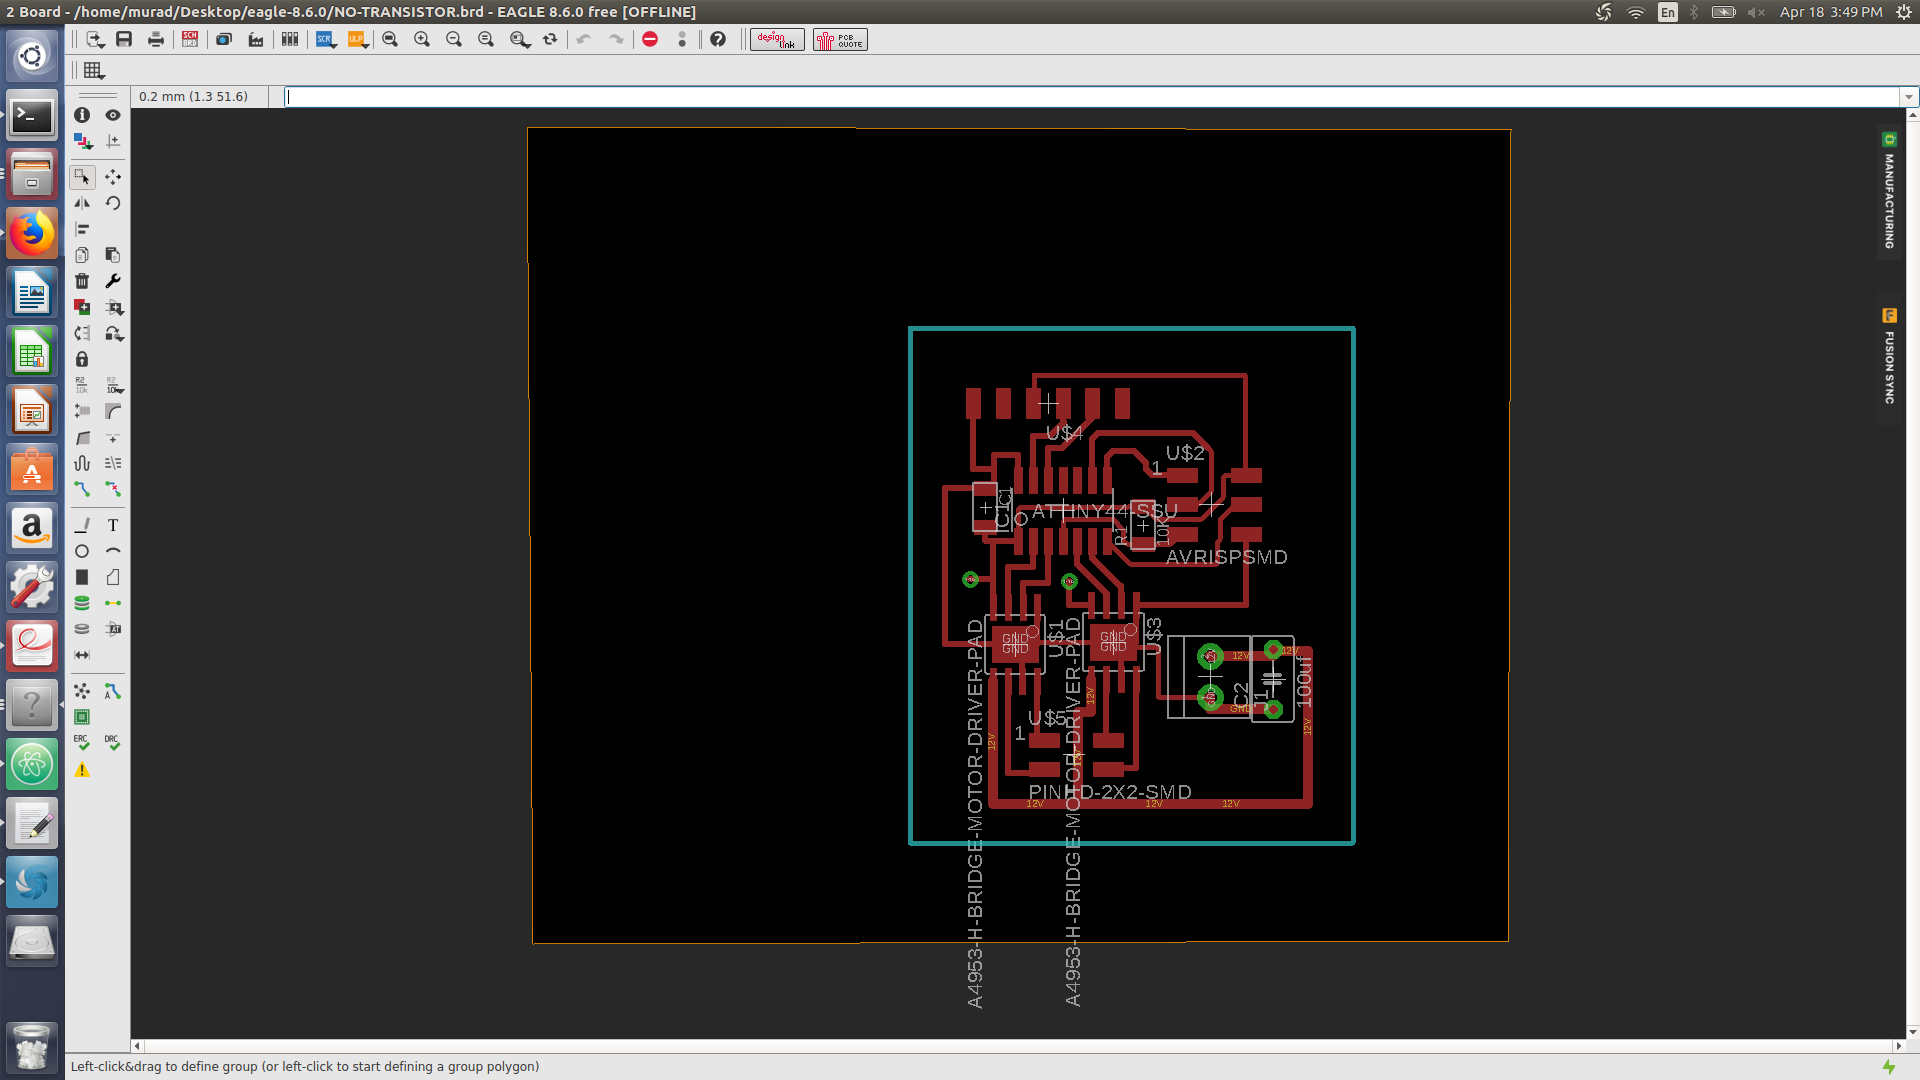This screenshot has width=1920, height=1080.
Task: Open the Help question mark icon
Action: pos(718,39)
